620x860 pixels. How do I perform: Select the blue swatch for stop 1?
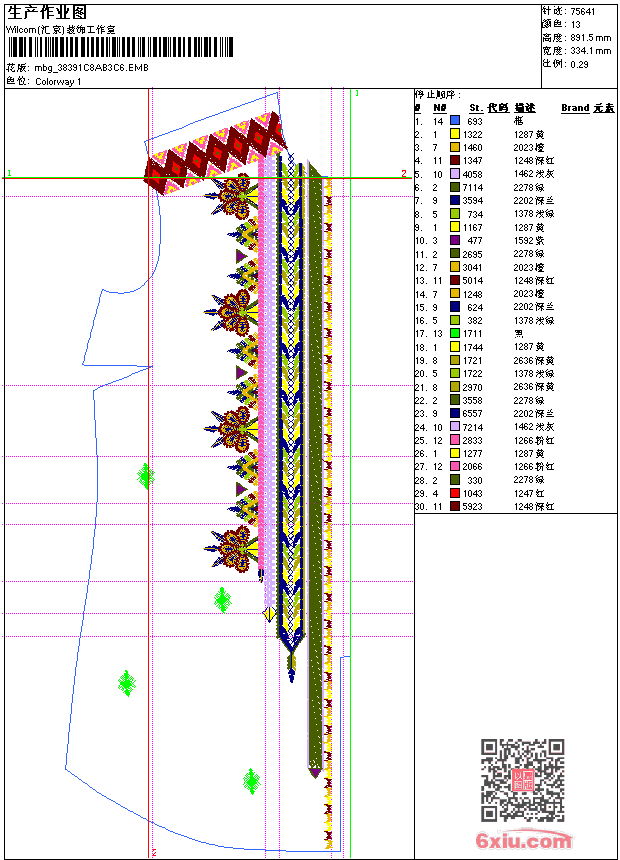click(455, 121)
